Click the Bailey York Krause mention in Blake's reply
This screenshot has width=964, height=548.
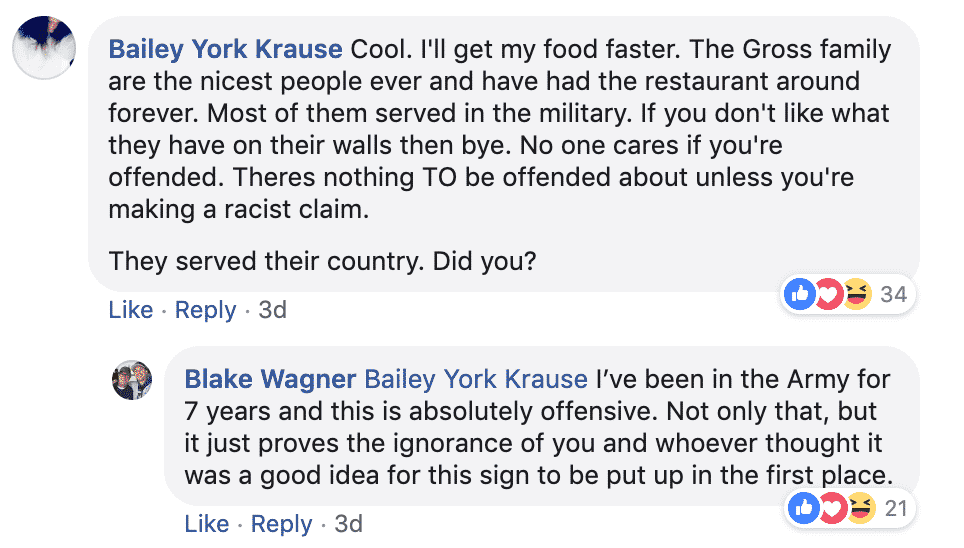(x=475, y=379)
